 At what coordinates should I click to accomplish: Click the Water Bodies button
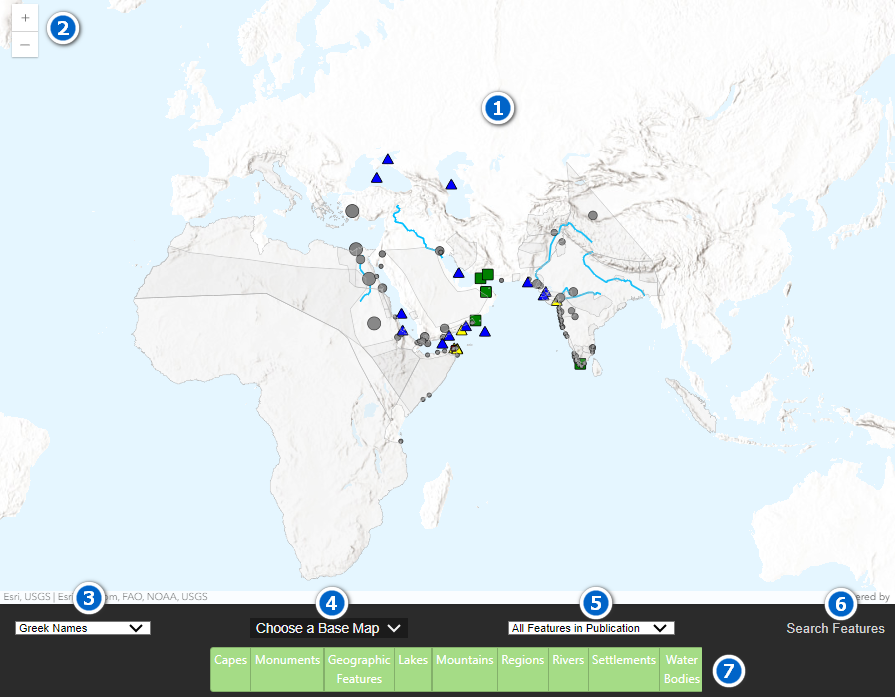click(681, 669)
